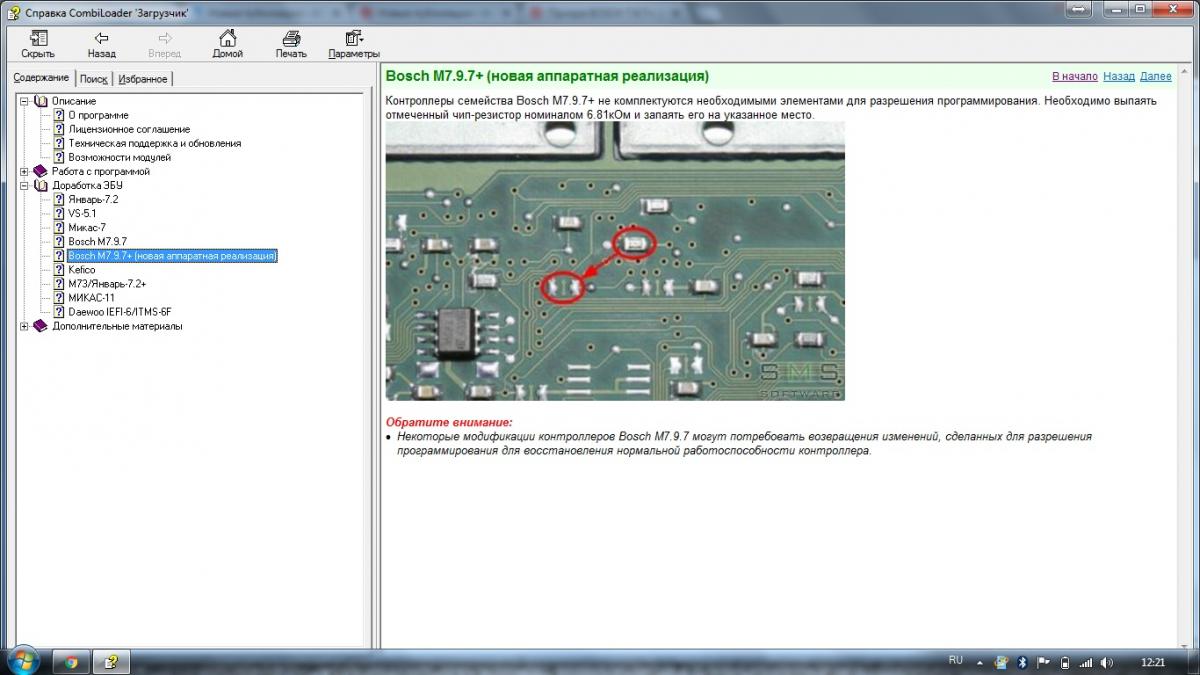Click the help window taskbar button

tap(111, 661)
